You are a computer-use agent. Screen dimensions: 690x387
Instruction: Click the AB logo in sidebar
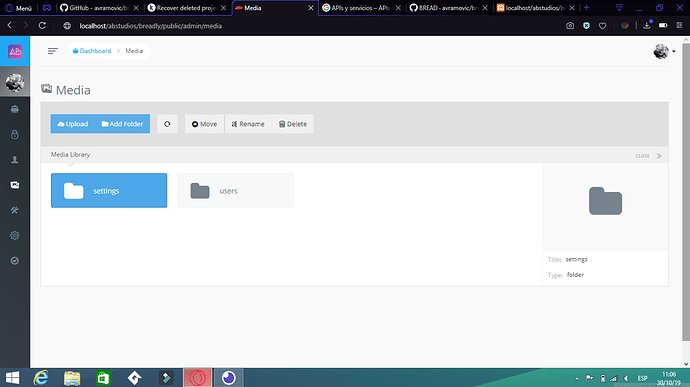[x=15, y=51]
